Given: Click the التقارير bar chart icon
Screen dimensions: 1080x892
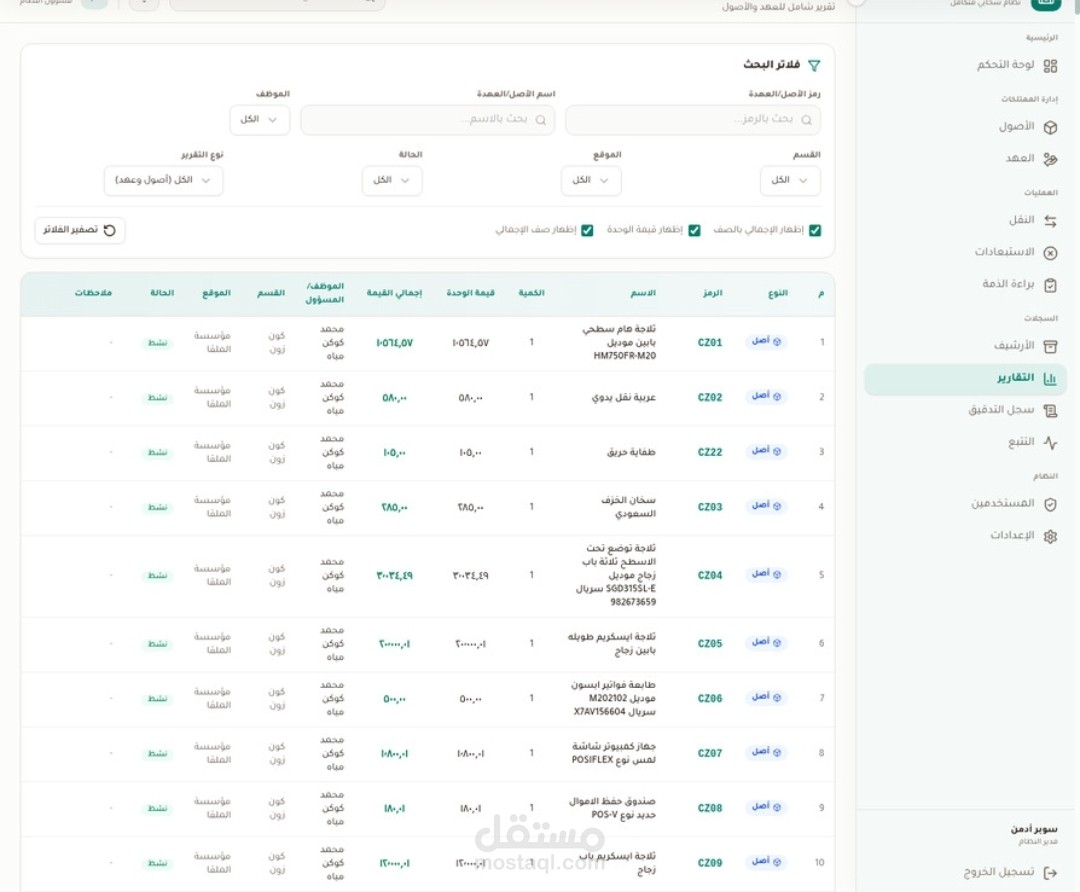Looking at the screenshot, I should (1050, 378).
